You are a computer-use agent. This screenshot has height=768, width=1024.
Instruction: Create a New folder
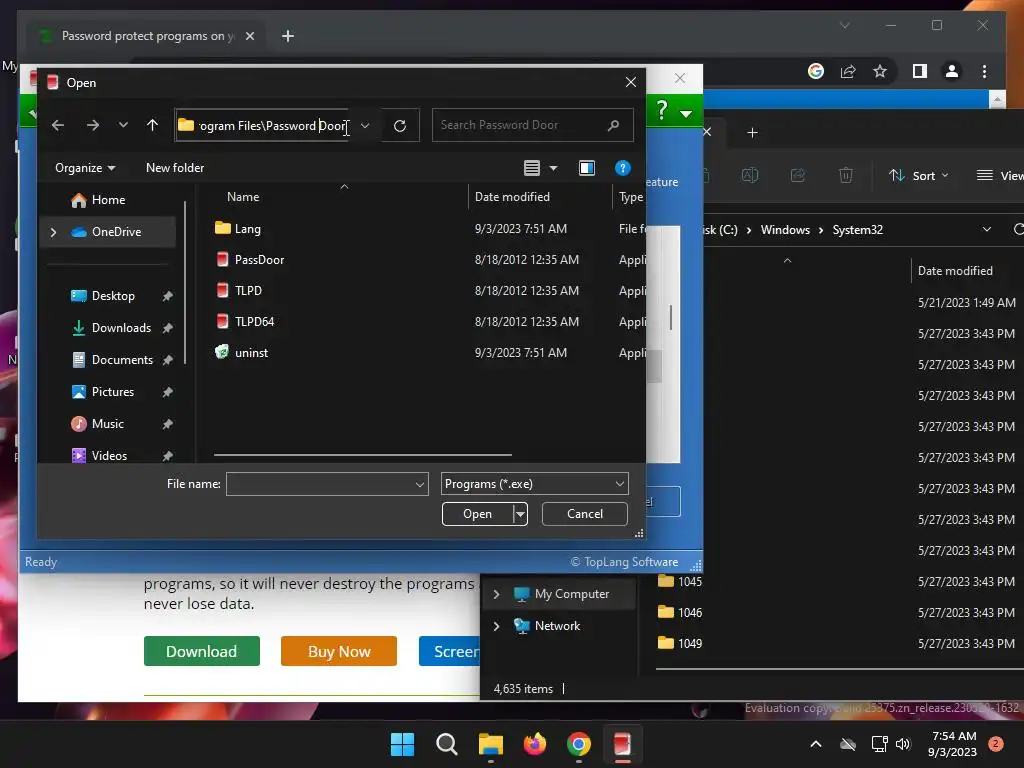pos(175,168)
